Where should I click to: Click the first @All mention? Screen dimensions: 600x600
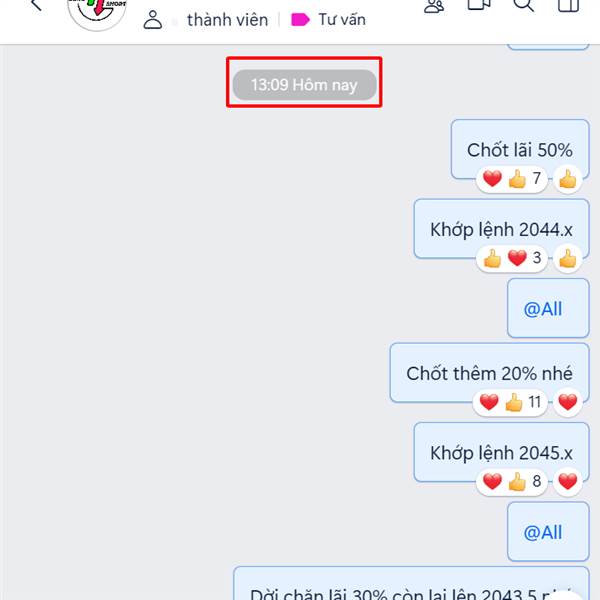coord(543,309)
